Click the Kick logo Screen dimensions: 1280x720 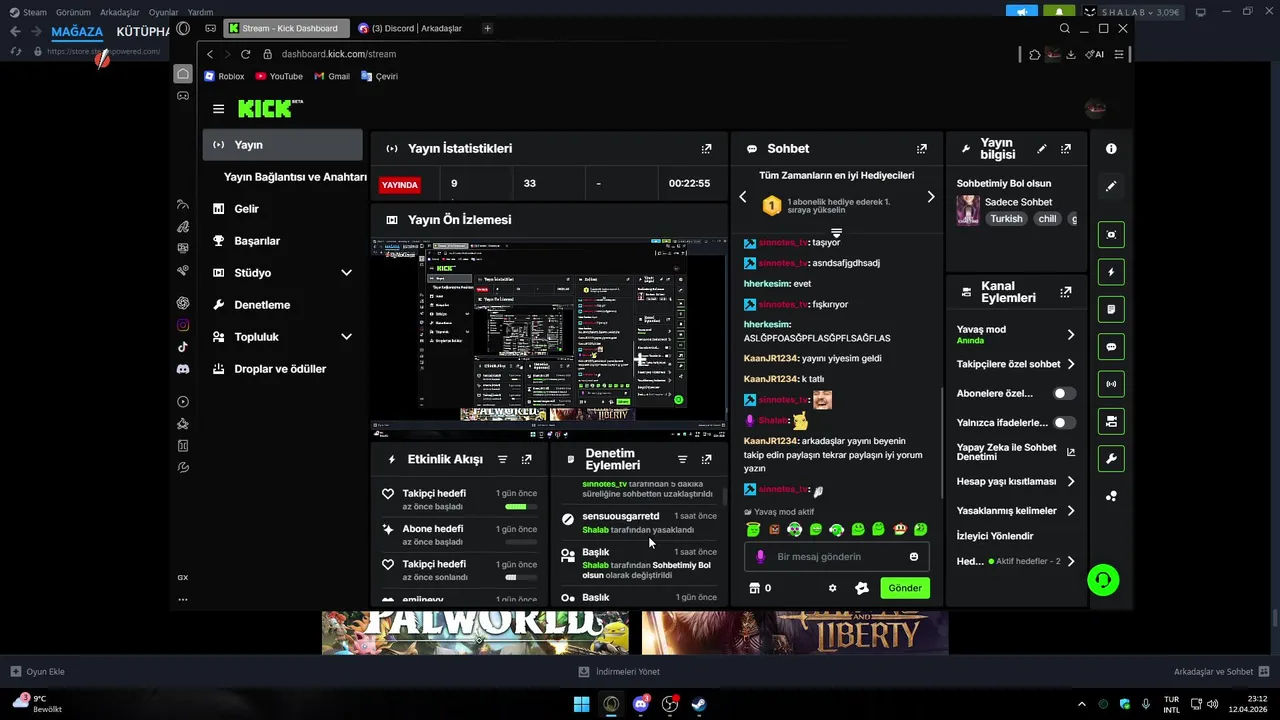point(270,109)
